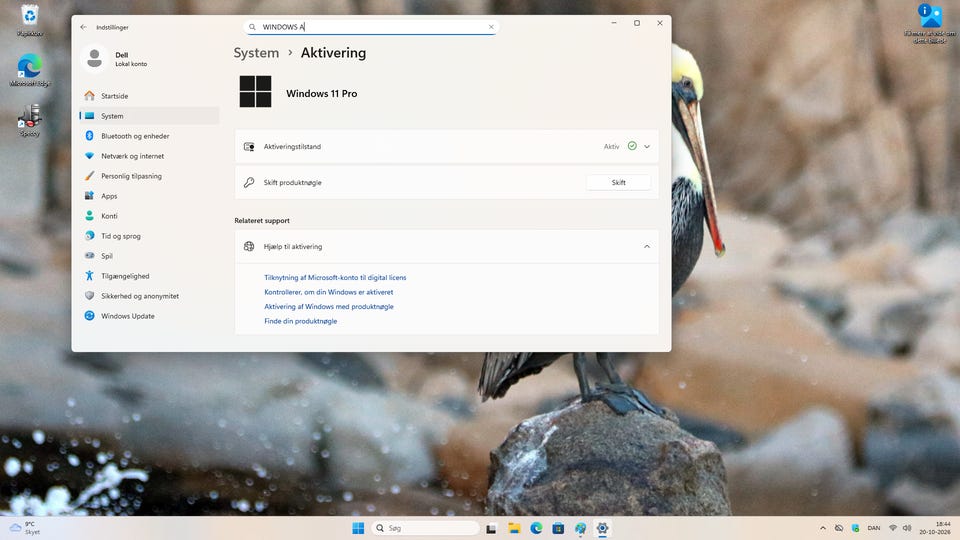Click the Aktiveringstilstand row icon
Image resolution: width=960 pixels, height=540 pixels.
249,146
